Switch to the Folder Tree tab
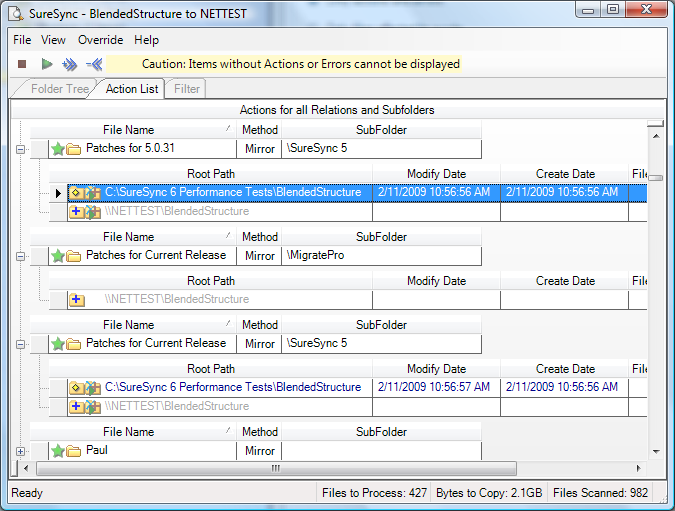Image resolution: width=675 pixels, height=511 pixels. coord(59,89)
